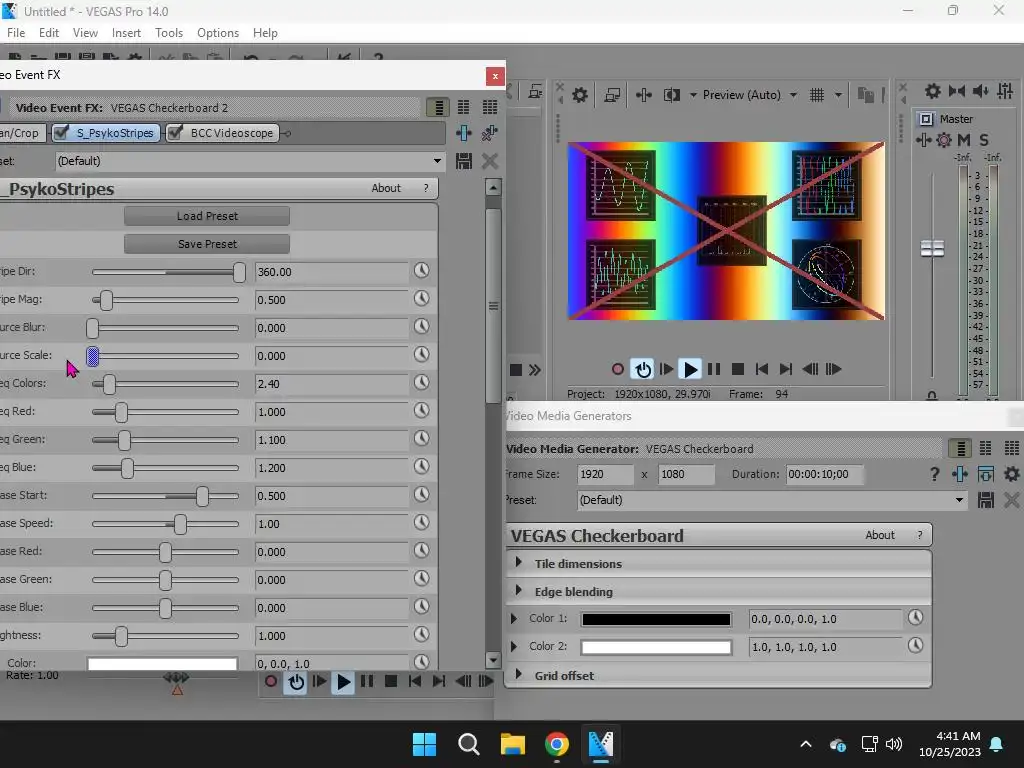Click animate clock icon for Color 2
The width and height of the screenshot is (1024, 768).
[916, 646]
